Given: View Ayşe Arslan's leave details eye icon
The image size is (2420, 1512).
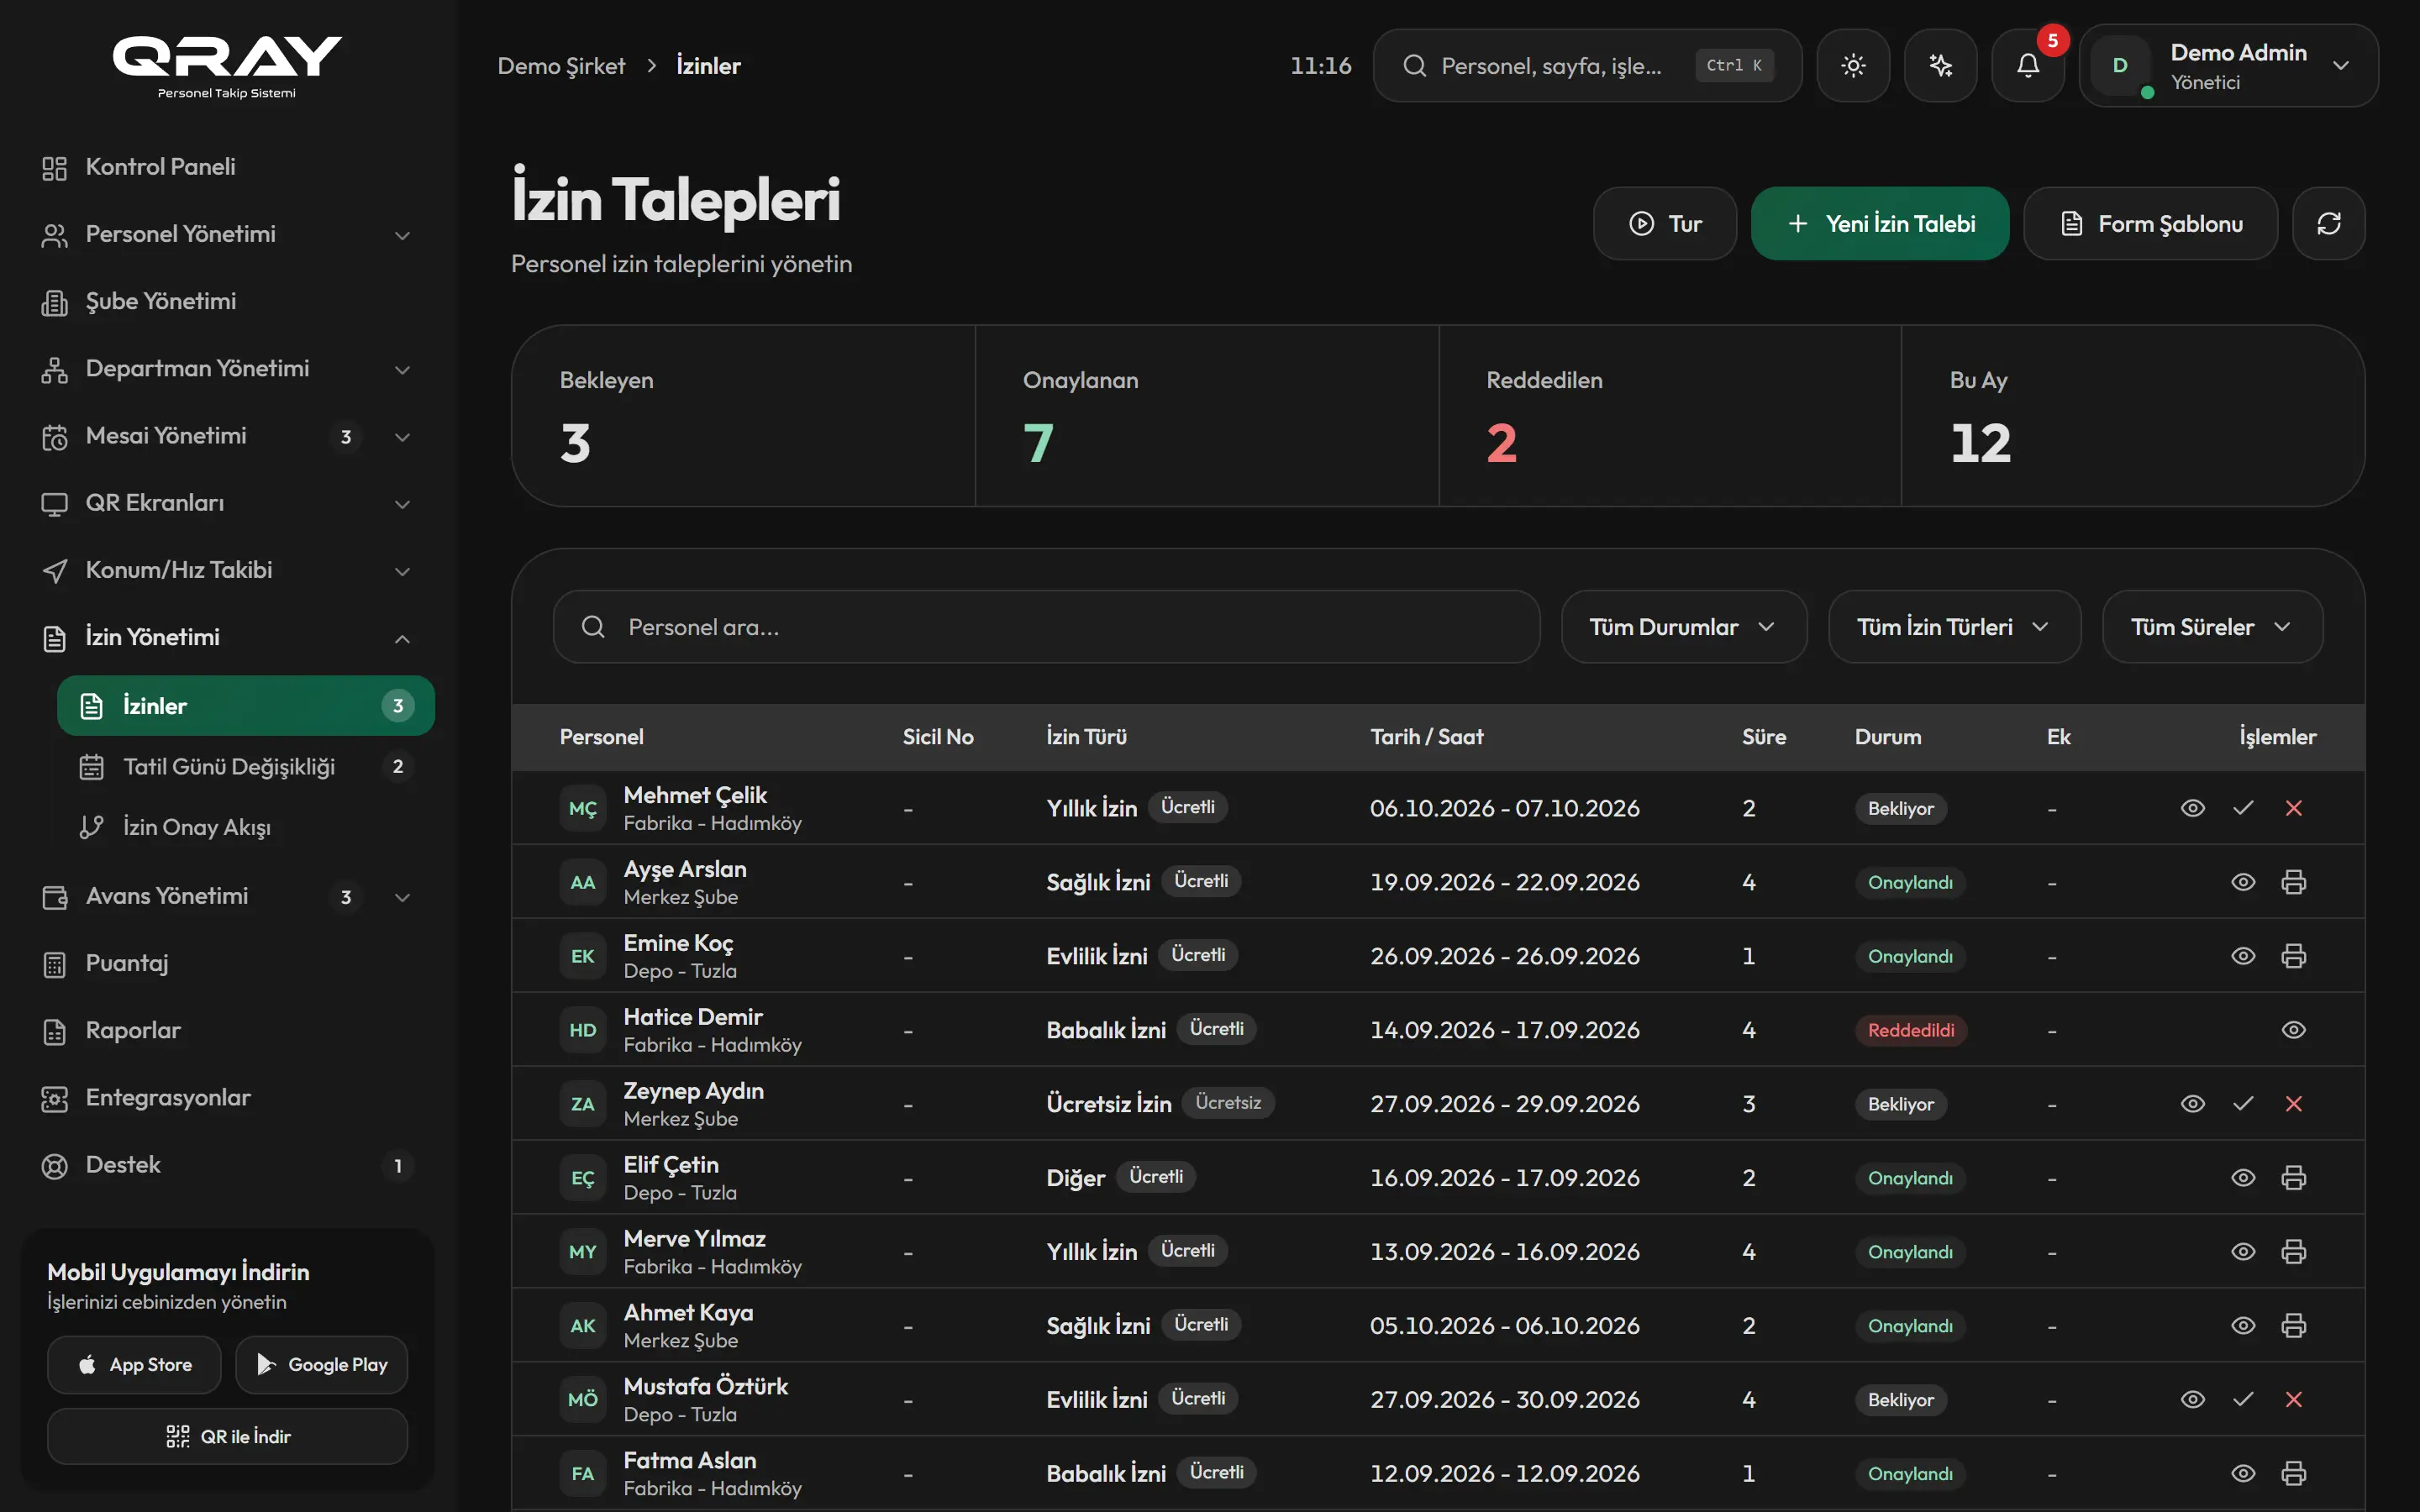Looking at the screenshot, I should tap(2243, 882).
